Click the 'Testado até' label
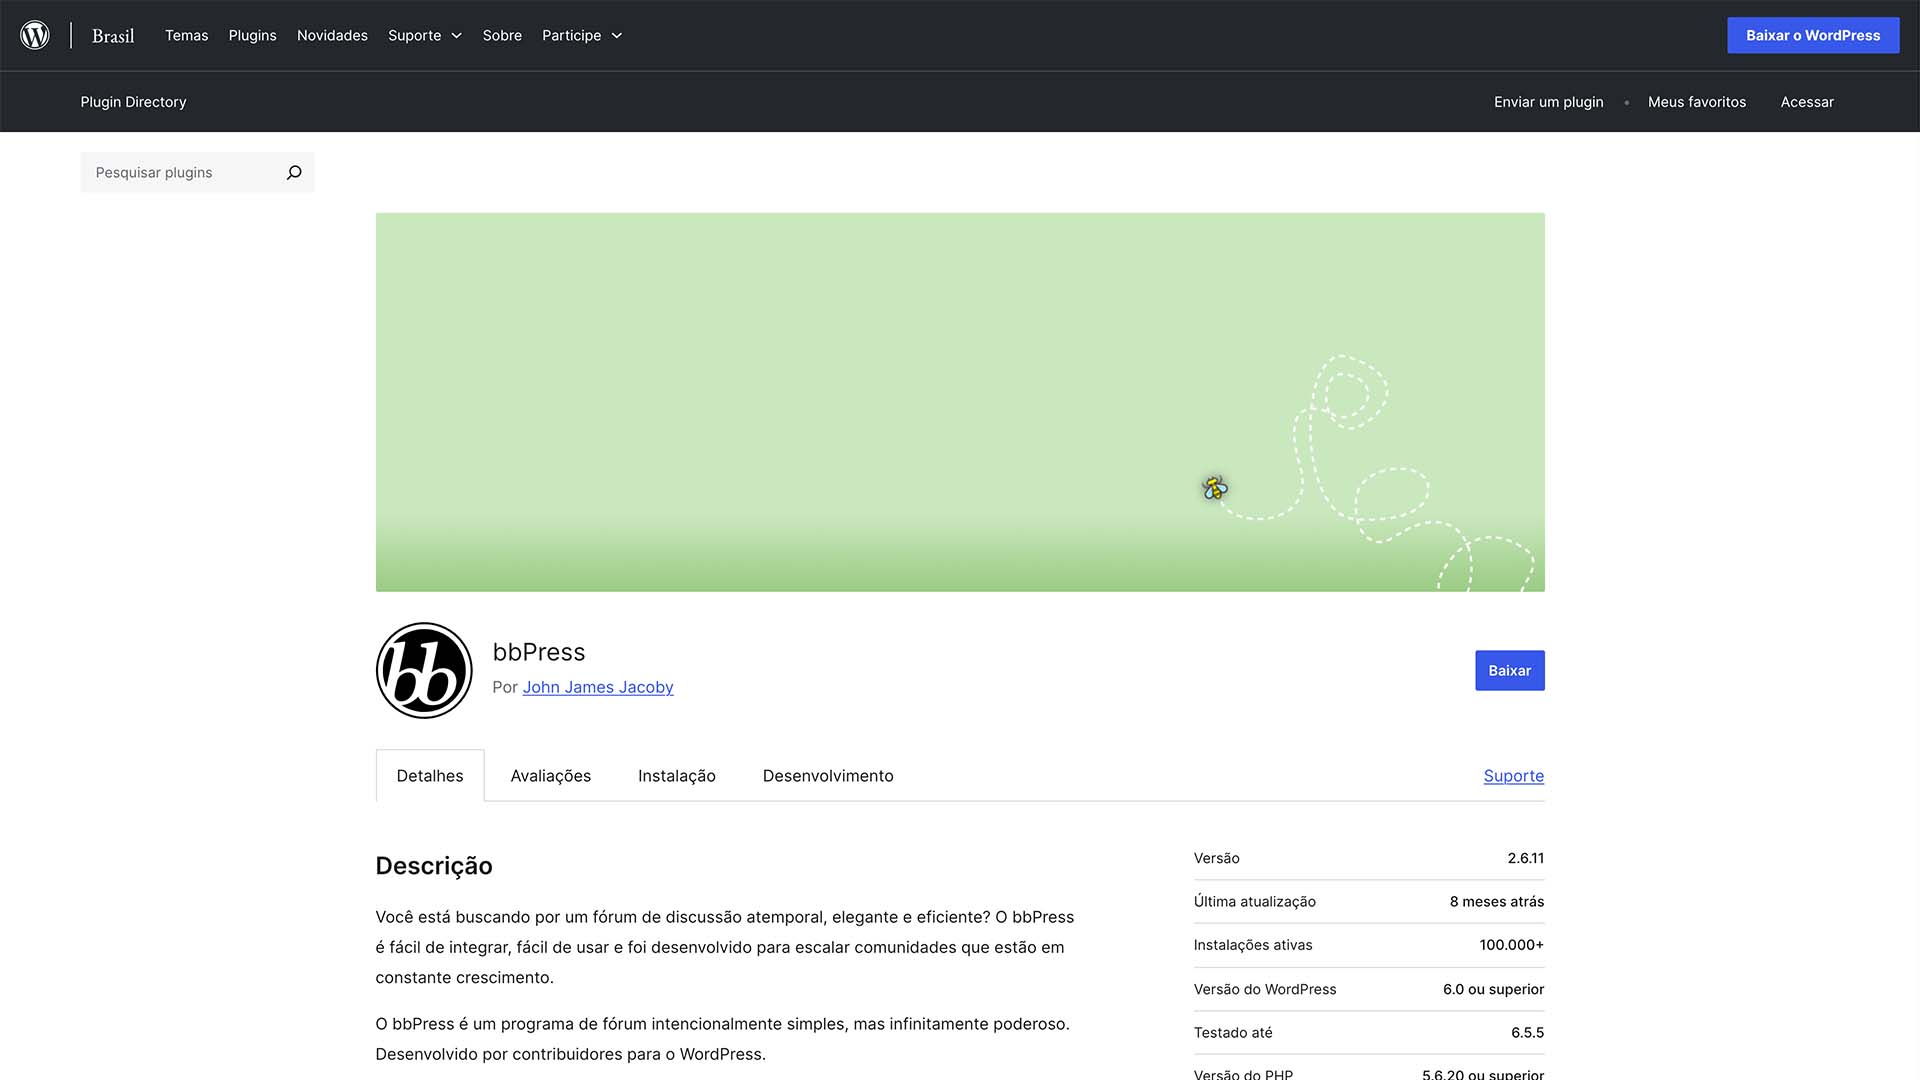 pos(1232,1033)
